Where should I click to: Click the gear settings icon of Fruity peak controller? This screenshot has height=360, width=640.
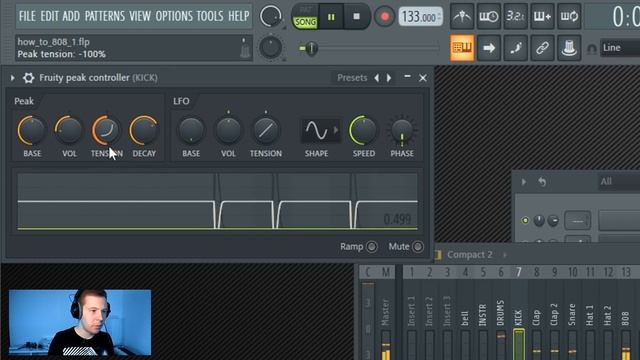[x=28, y=78]
